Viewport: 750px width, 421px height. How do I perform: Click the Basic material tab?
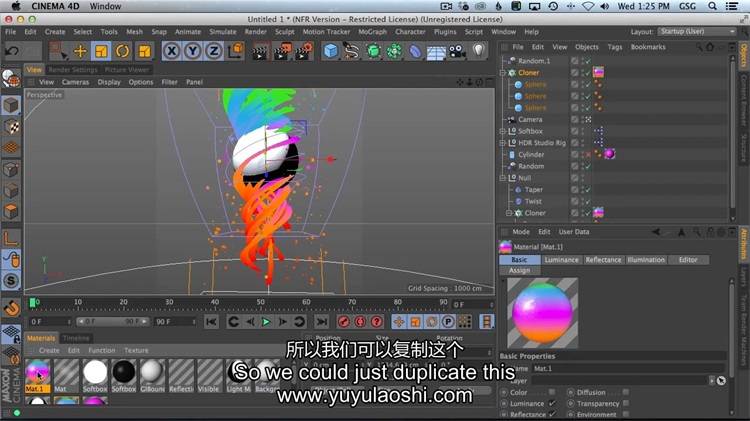[519, 260]
